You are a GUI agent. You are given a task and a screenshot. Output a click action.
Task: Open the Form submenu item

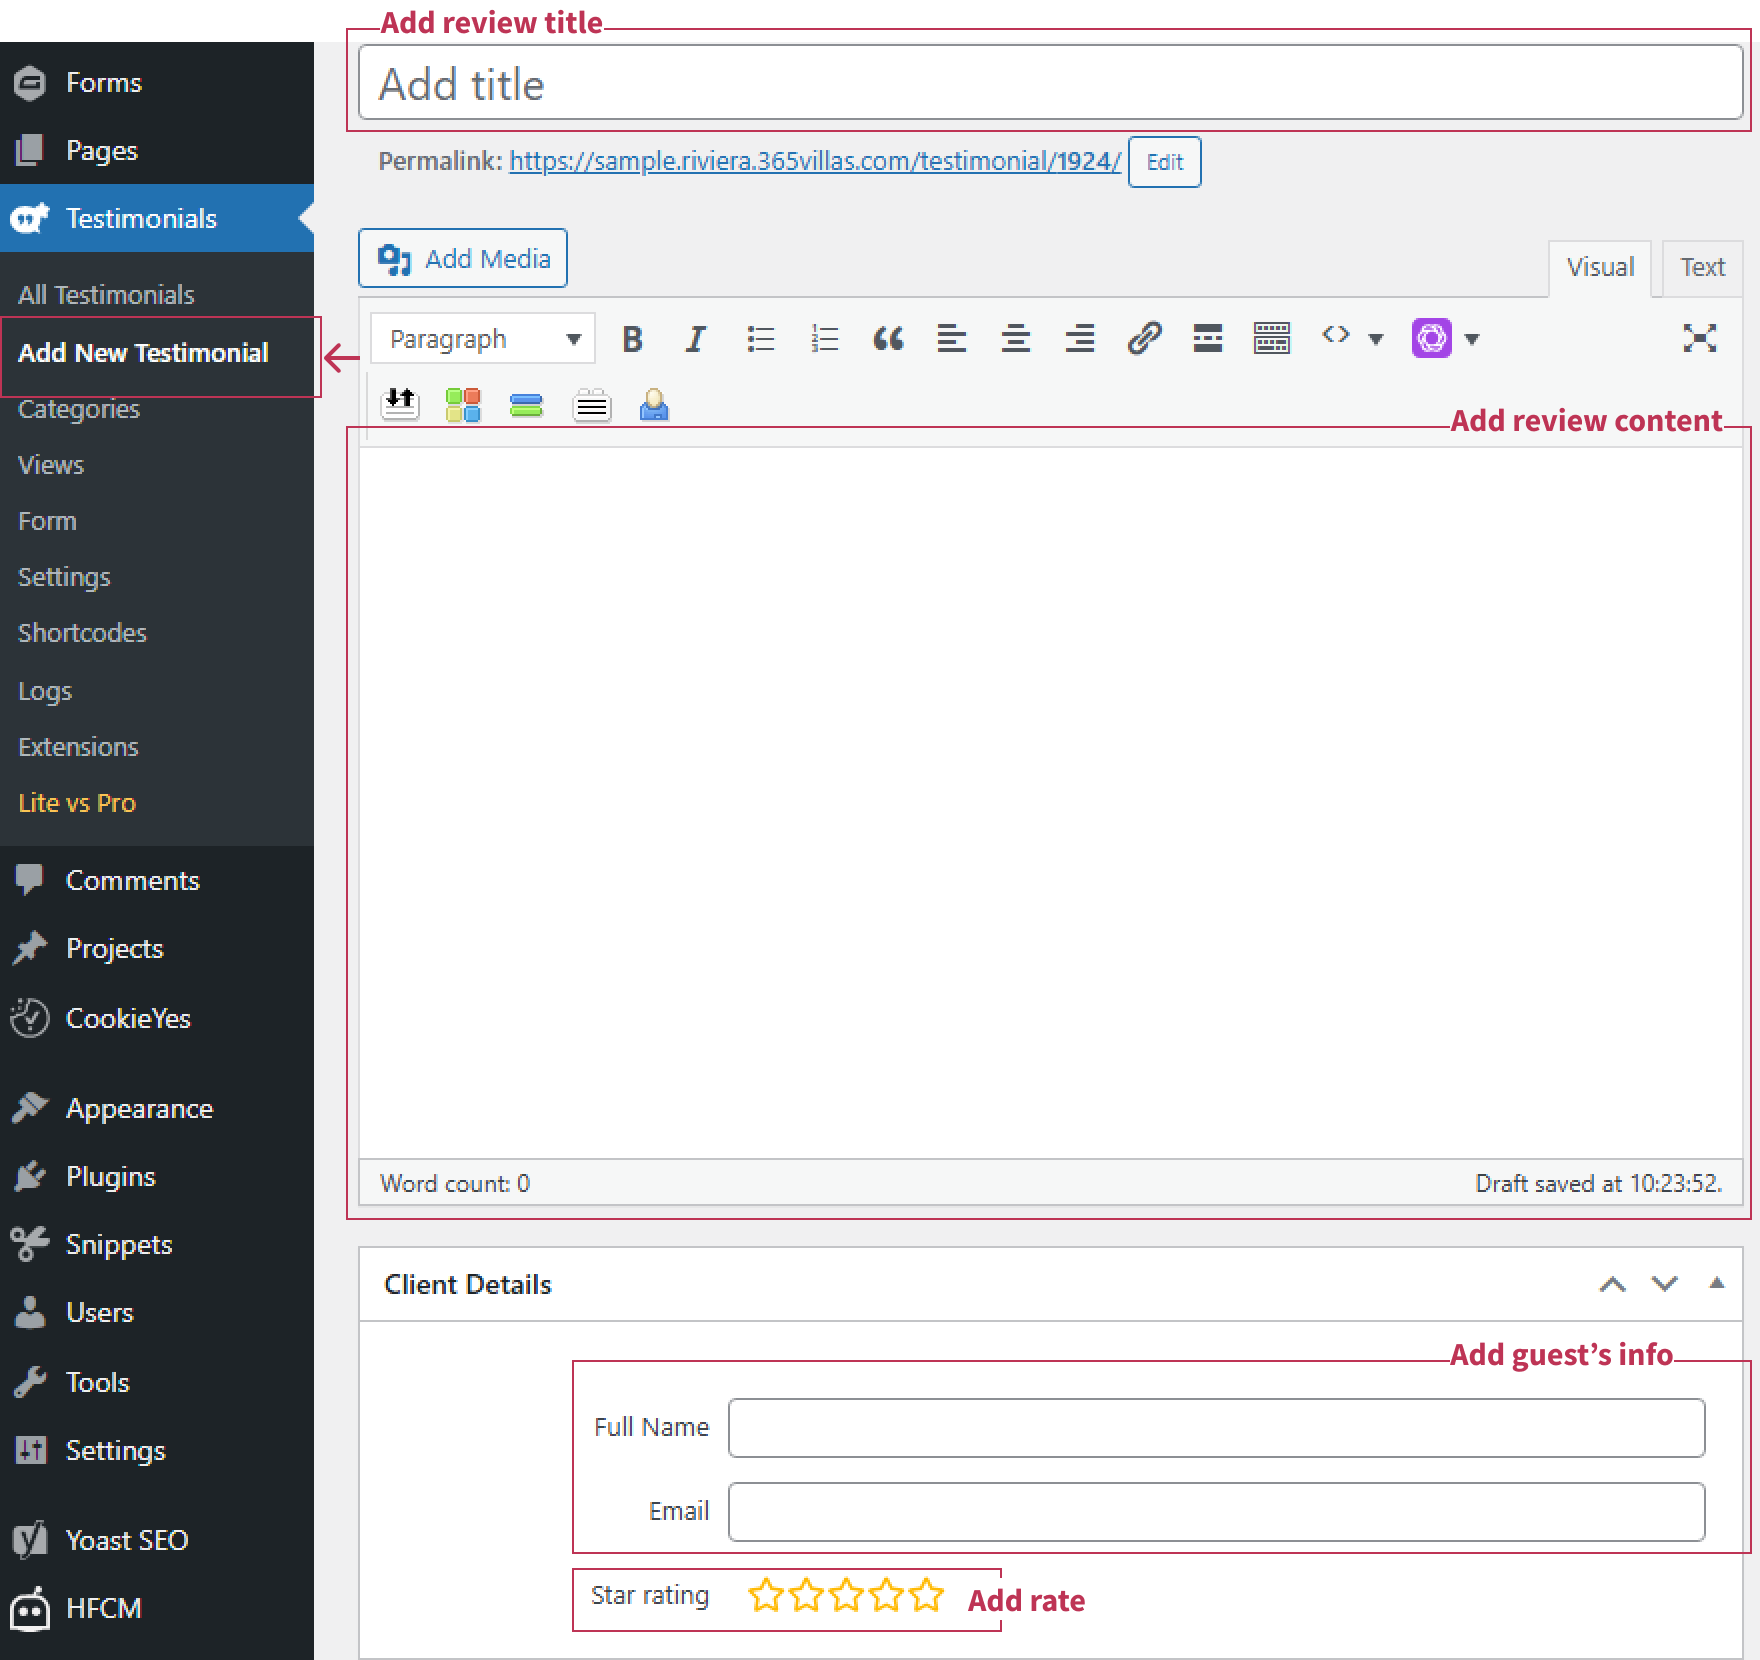(47, 521)
